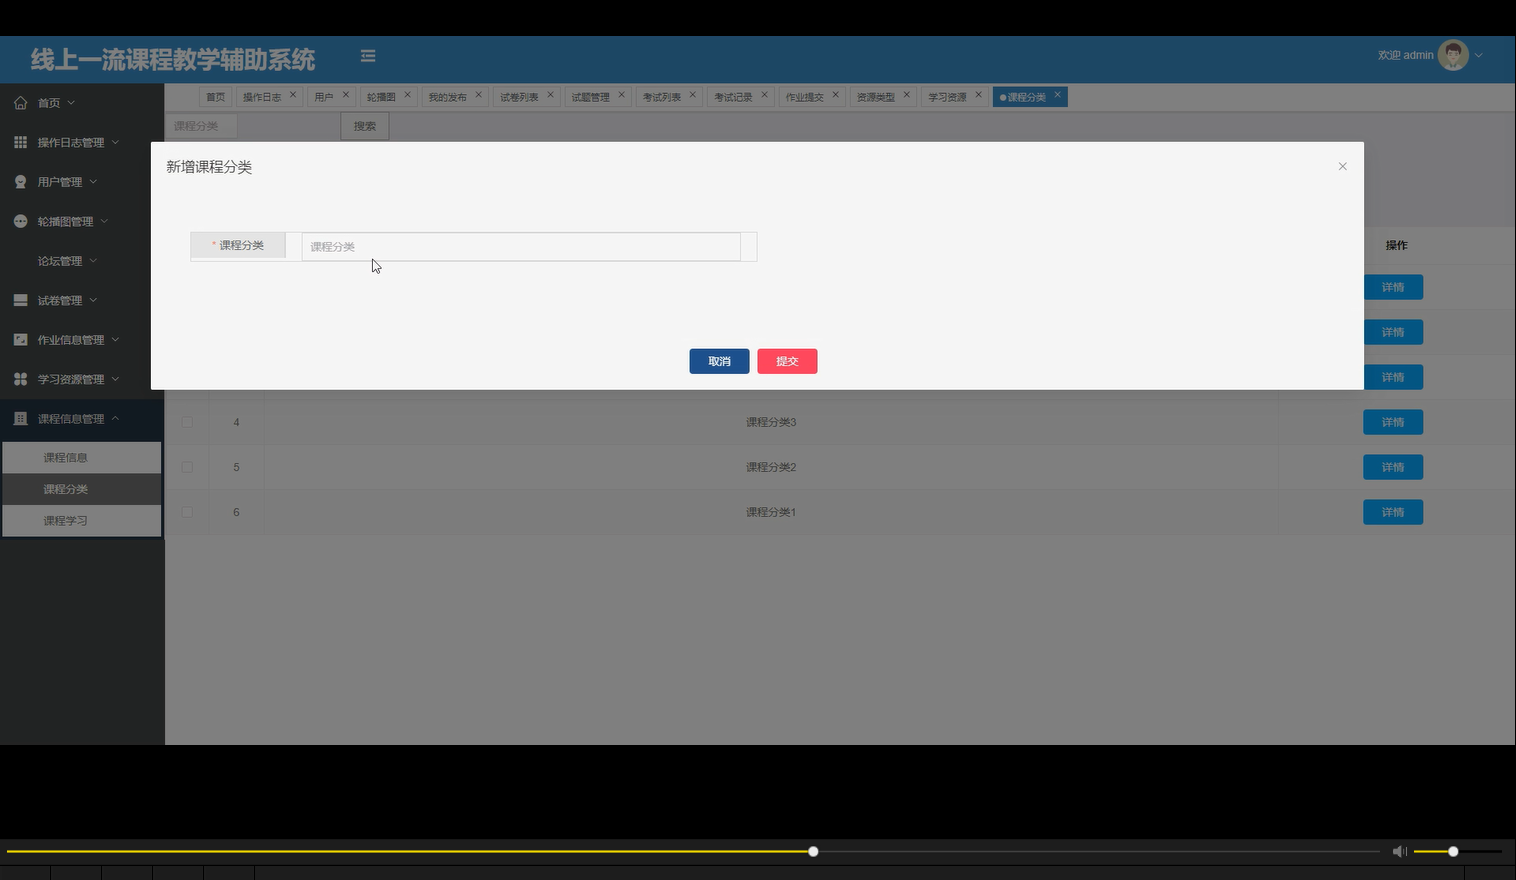Click the 课程分类 search field behind the dialog
The width and height of the screenshot is (1516, 880).
pos(201,126)
